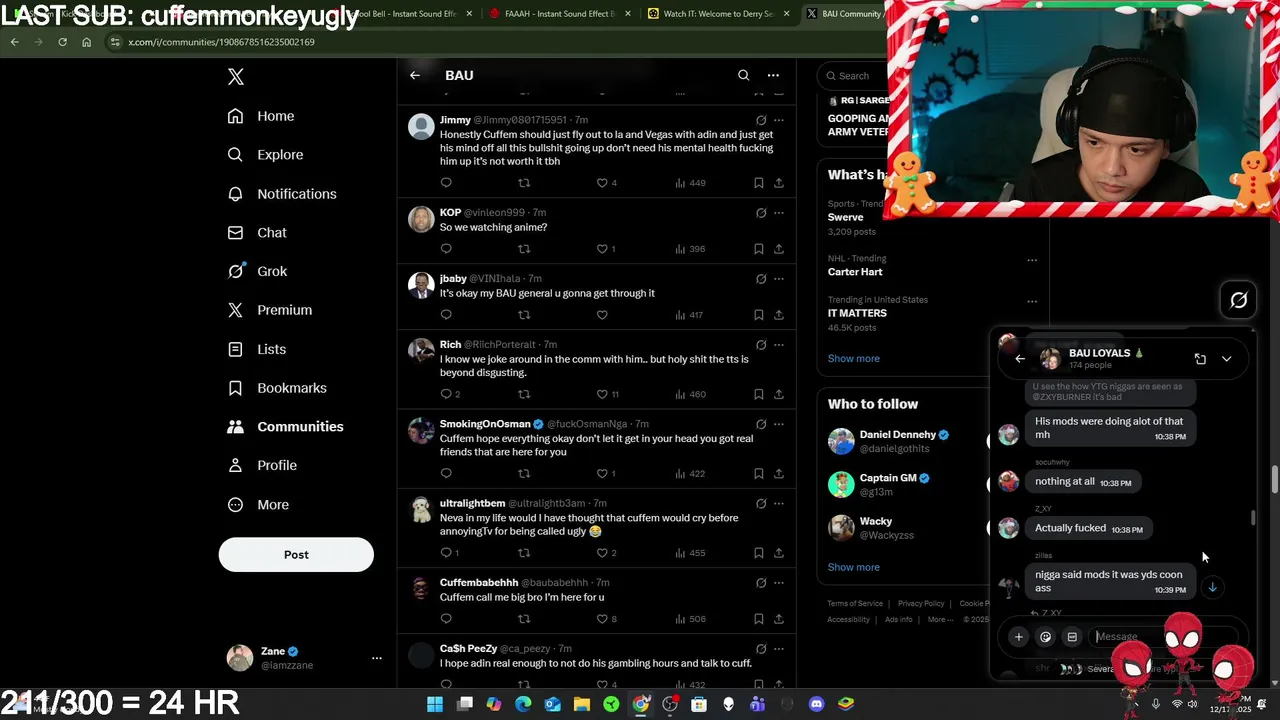Bookmark jbaby's post

[759, 315]
